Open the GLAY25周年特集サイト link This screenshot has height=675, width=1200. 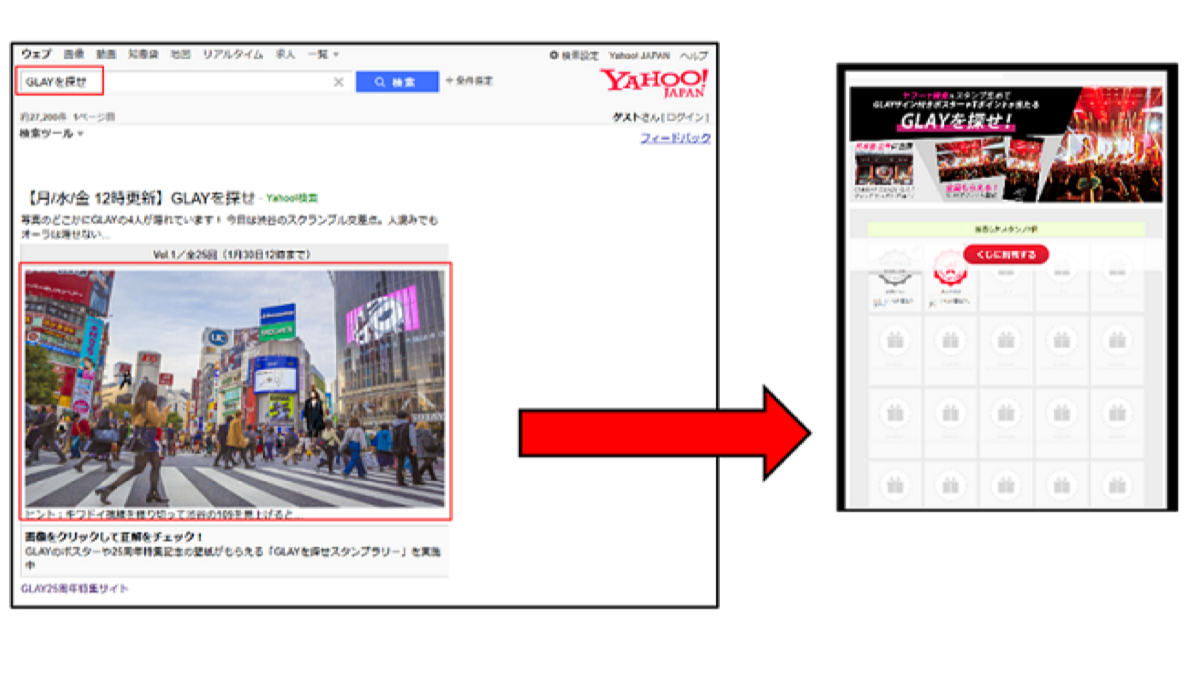(x=75, y=589)
